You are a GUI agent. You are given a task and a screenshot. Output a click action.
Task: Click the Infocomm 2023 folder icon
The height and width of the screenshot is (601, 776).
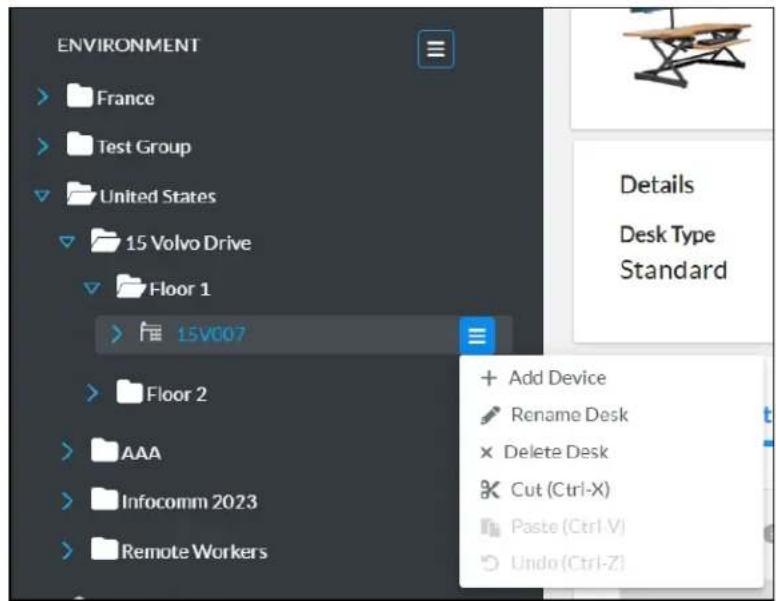pos(104,499)
